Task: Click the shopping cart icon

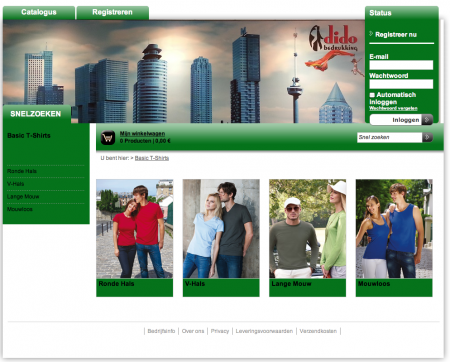Action: (x=108, y=137)
